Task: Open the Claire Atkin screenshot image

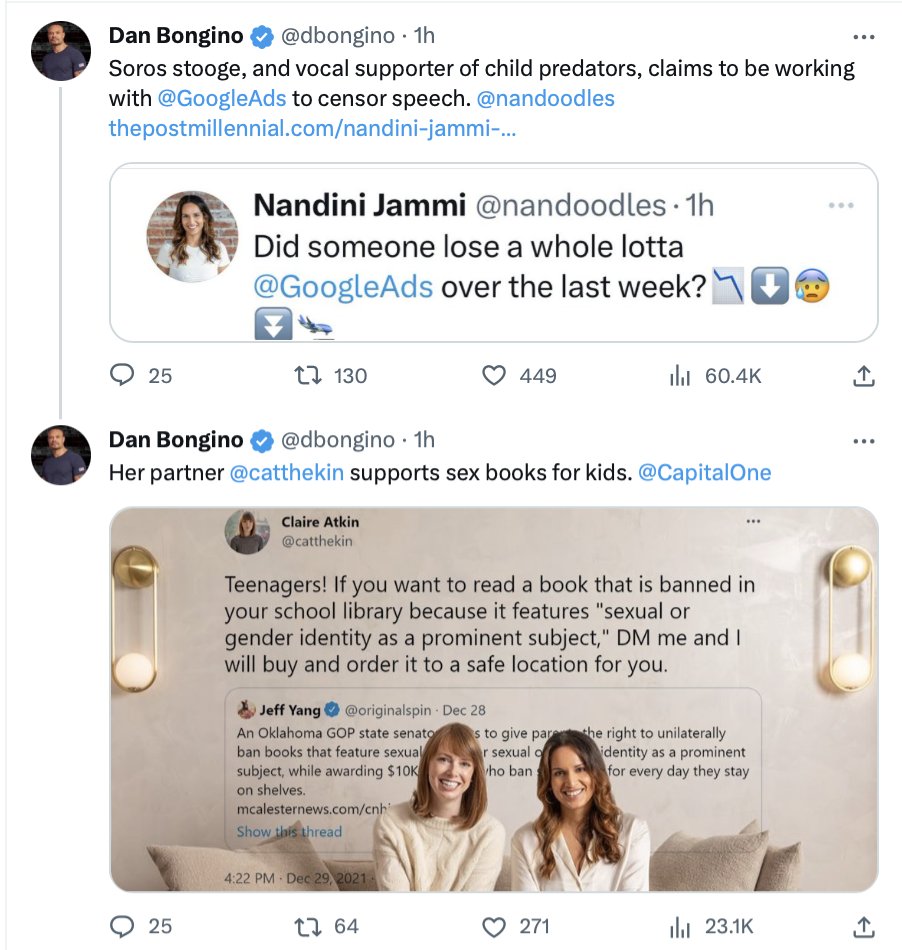Action: coord(492,698)
